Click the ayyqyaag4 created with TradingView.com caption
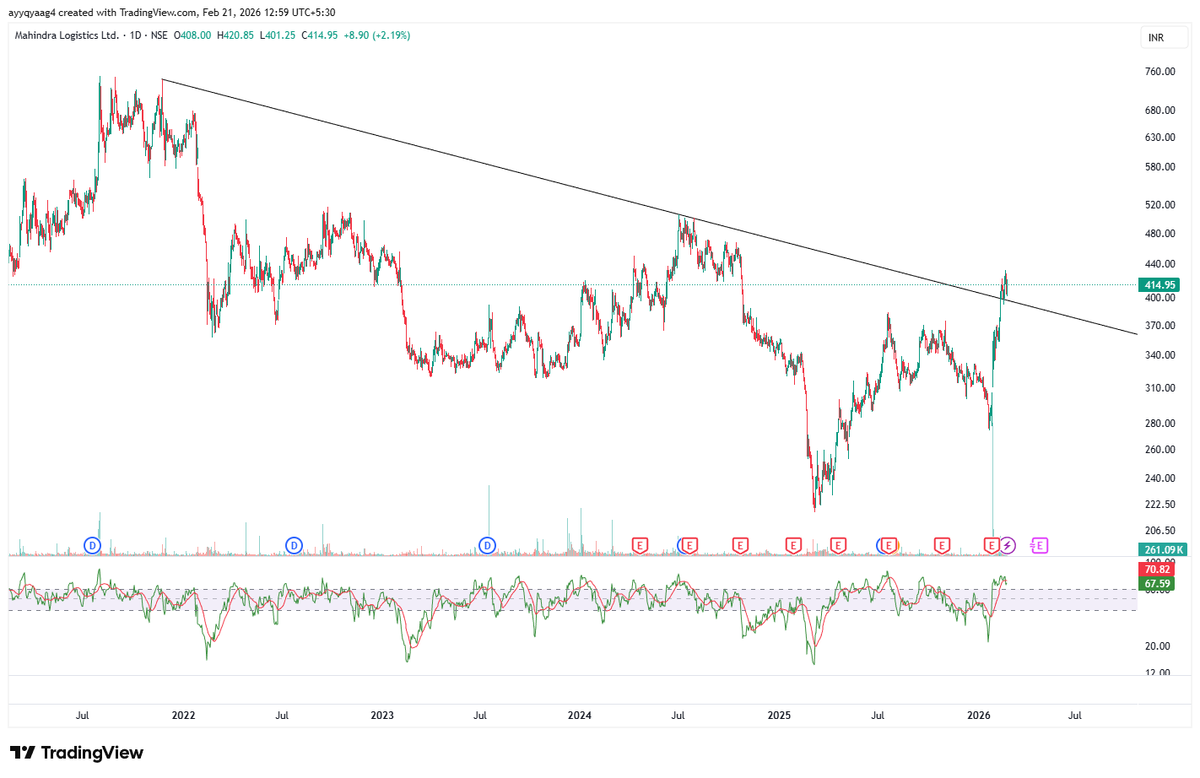1200x778 pixels. (171, 12)
